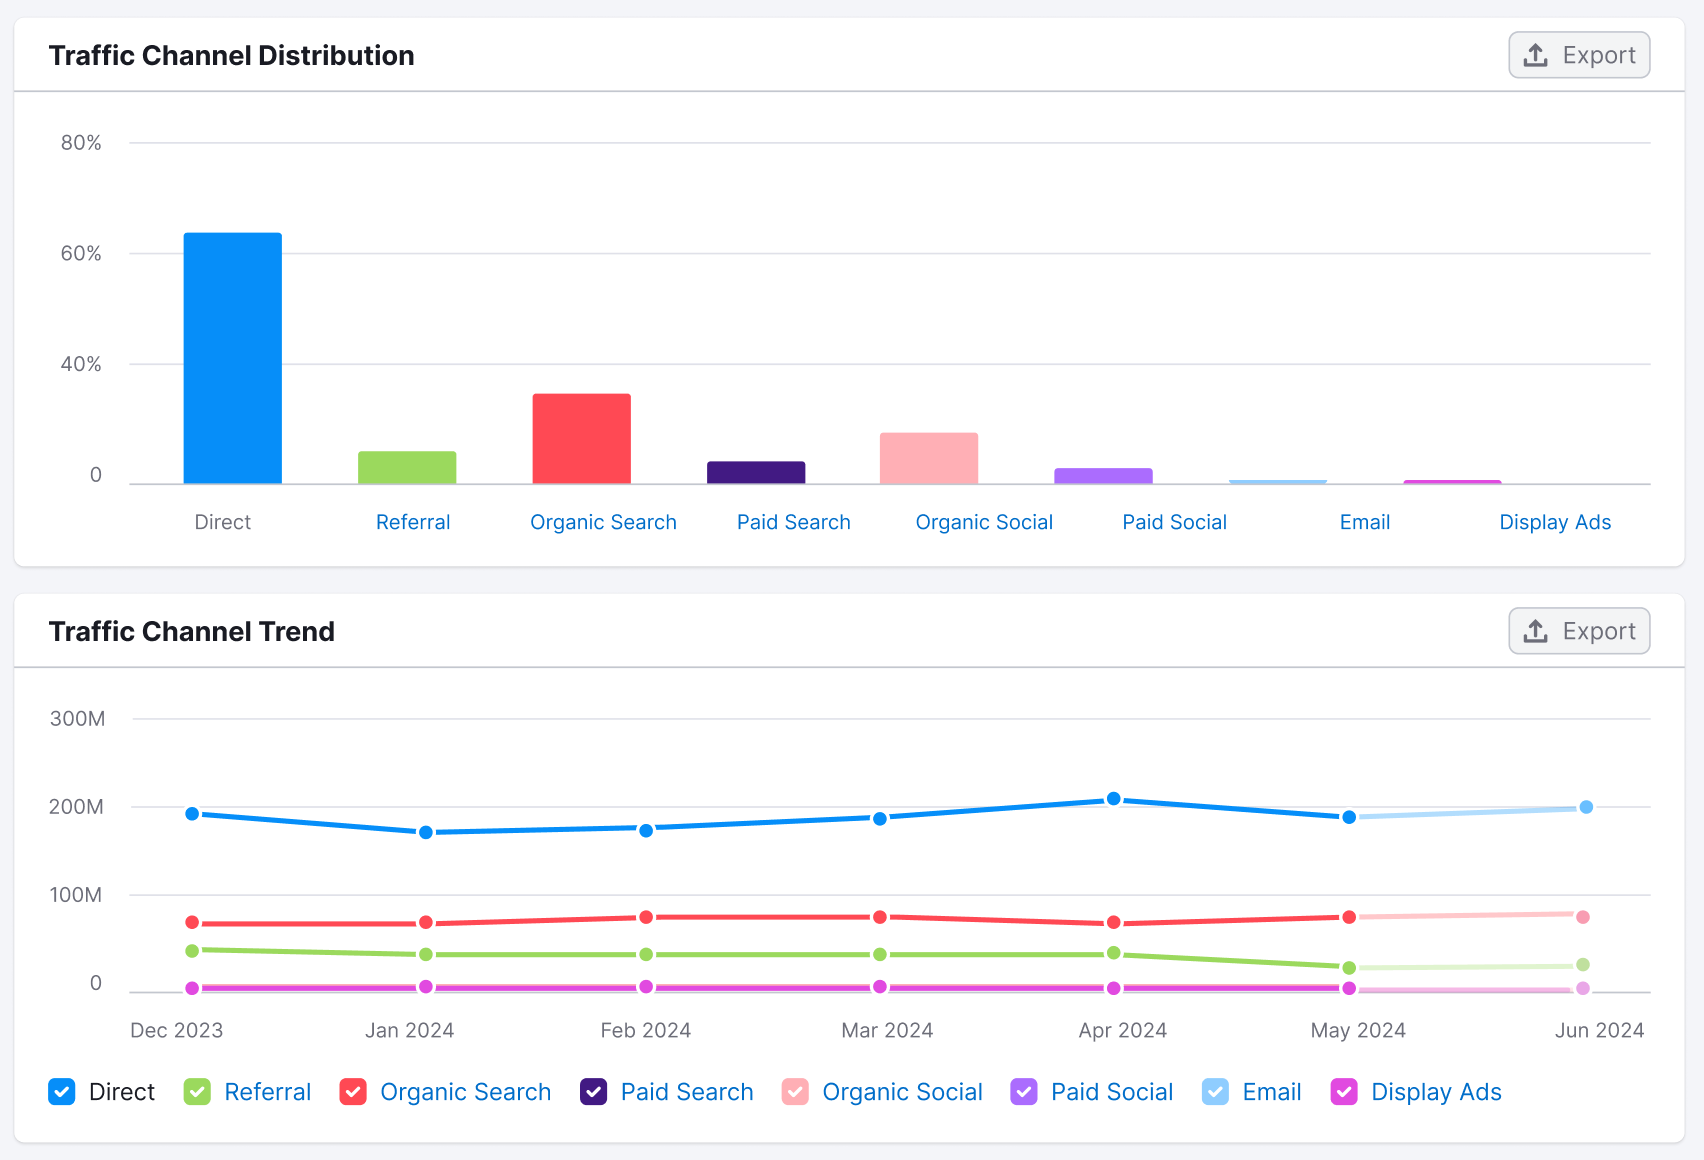This screenshot has height=1160, width=1704.
Task: Click the Referral channel label link
Action: pyautogui.click(x=413, y=521)
